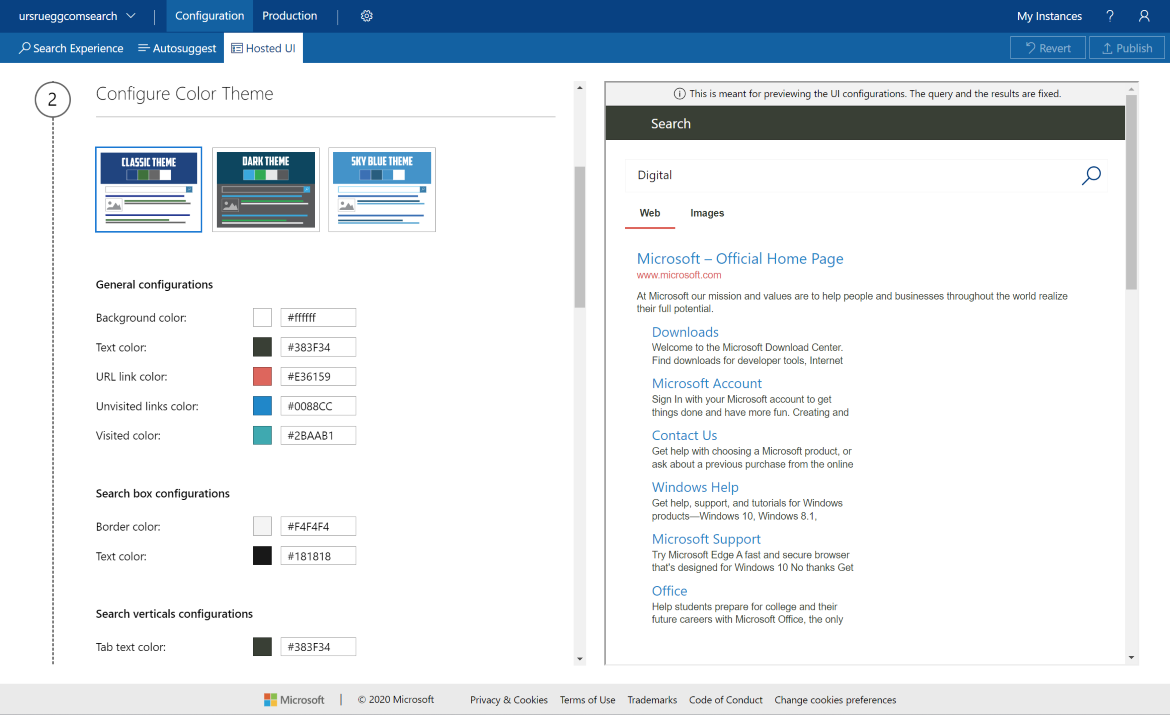
Task: Open Terms of Use footer link
Action: tap(587, 700)
